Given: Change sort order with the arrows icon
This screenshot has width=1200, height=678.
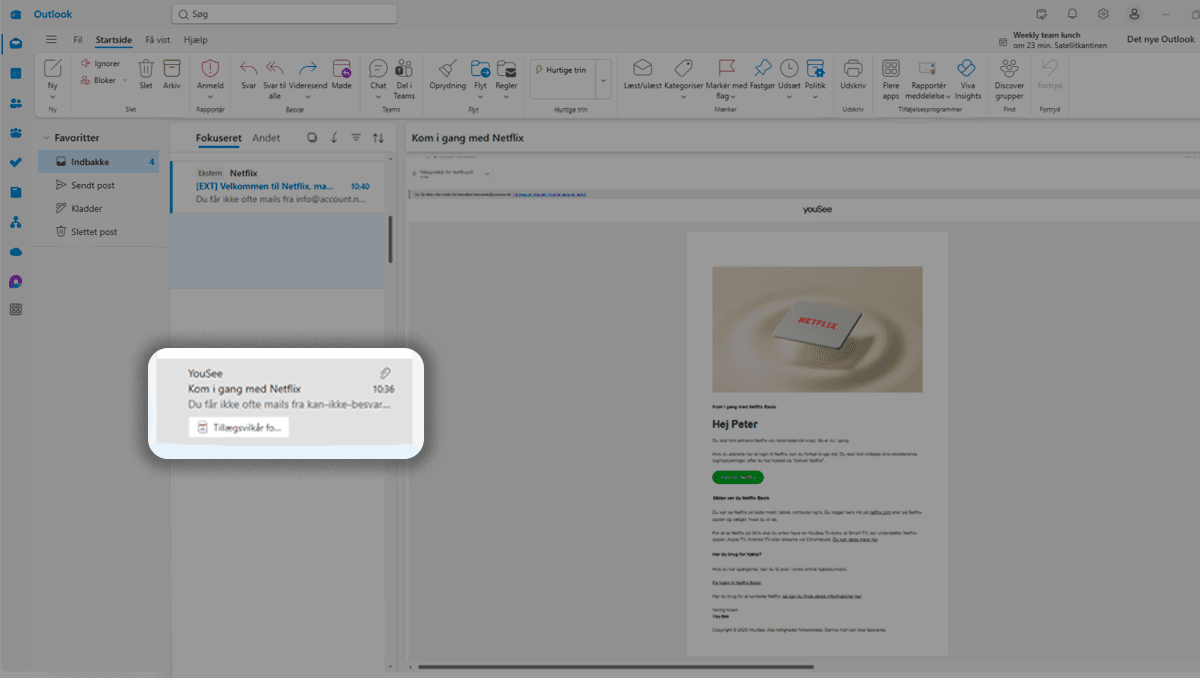Looking at the screenshot, I should coord(378,138).
